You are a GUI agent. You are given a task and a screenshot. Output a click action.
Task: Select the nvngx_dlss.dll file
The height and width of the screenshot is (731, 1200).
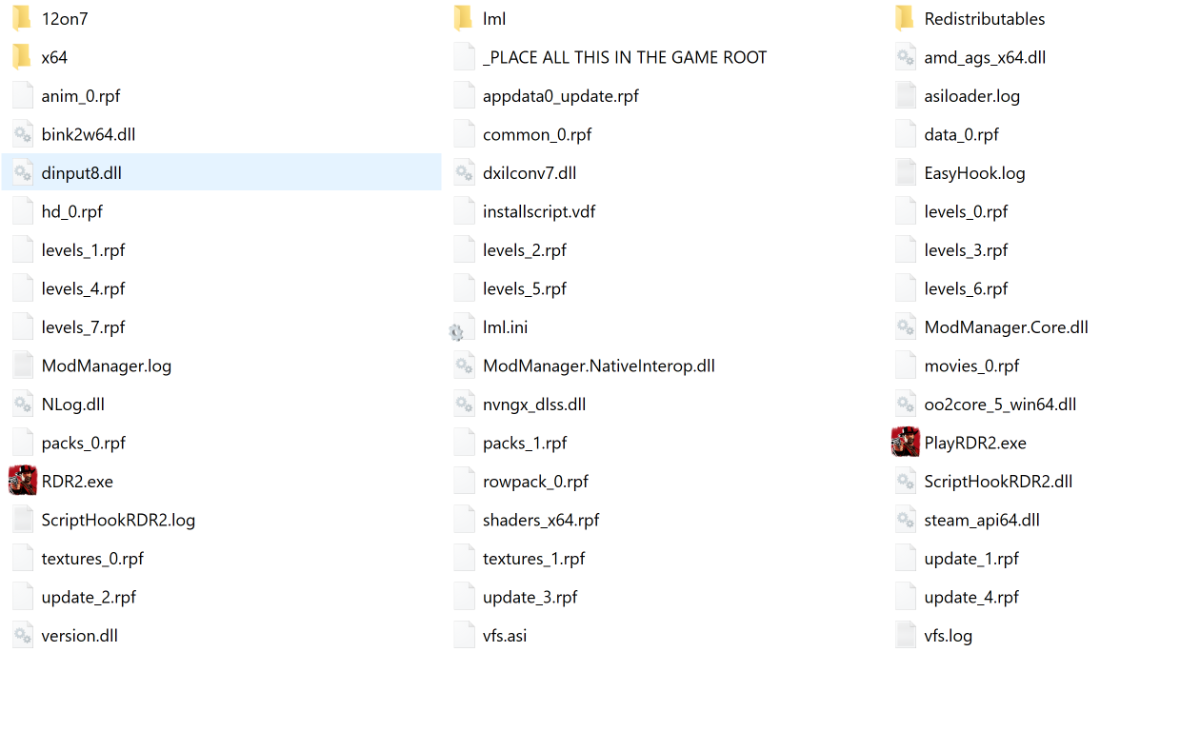pyautogui.click(x=534, y=404)
